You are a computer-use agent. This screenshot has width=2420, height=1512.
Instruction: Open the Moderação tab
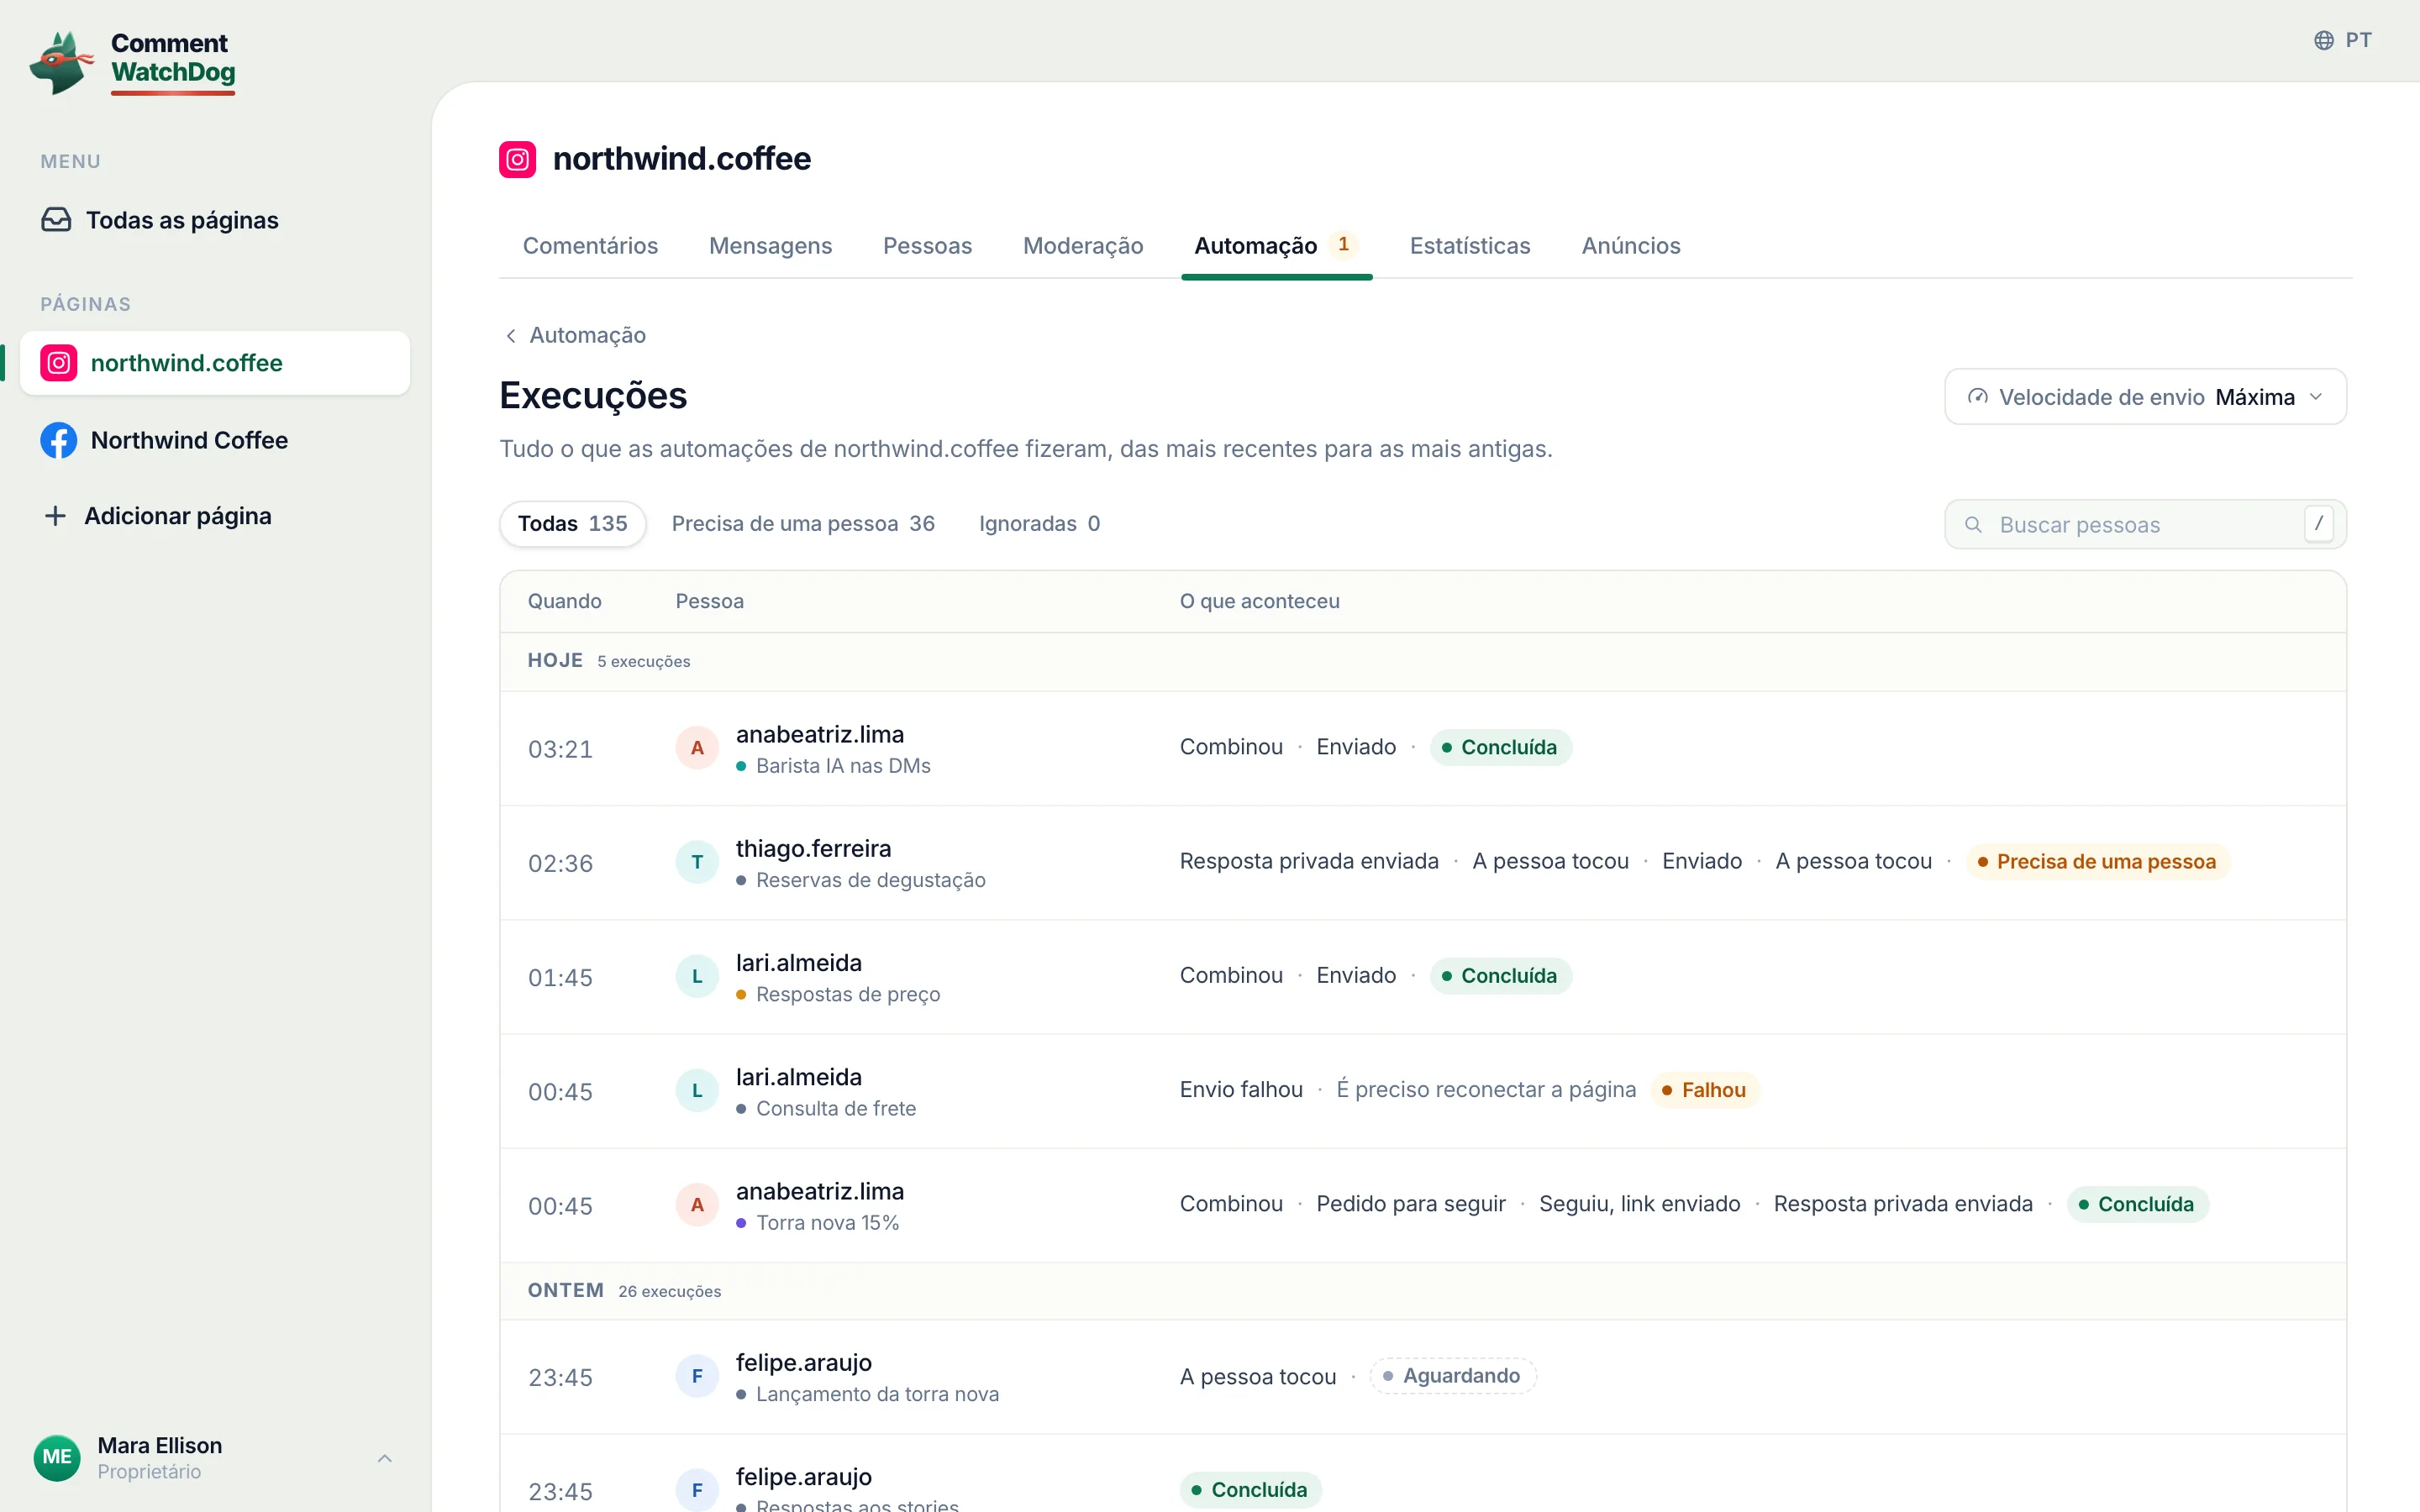[x=1083, y=246]
